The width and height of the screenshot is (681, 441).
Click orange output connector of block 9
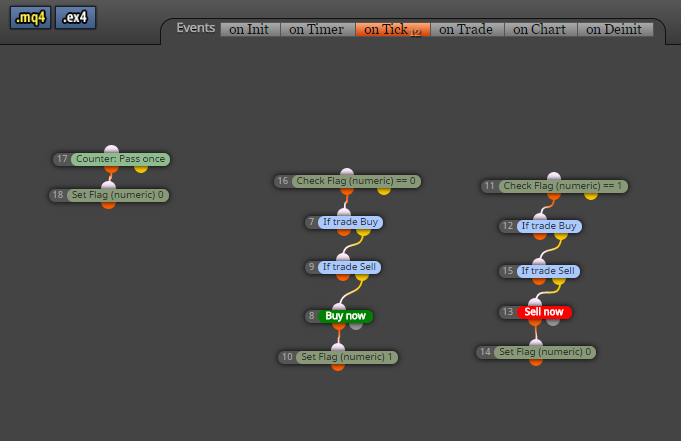[x=343, y=276]
